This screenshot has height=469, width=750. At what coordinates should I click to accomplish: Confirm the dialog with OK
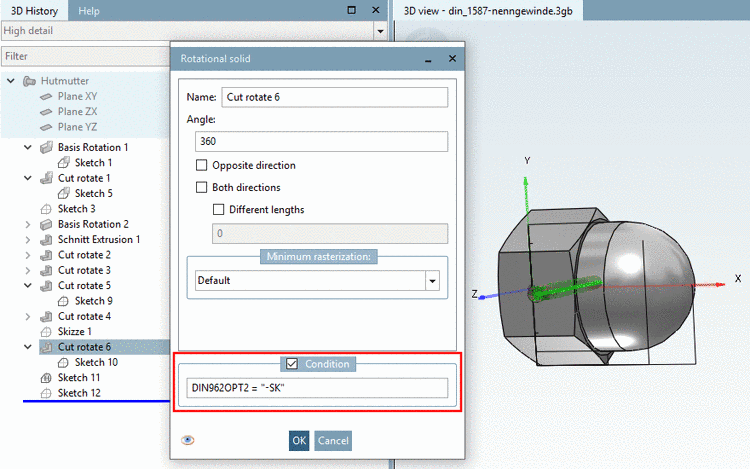[299, 440]
